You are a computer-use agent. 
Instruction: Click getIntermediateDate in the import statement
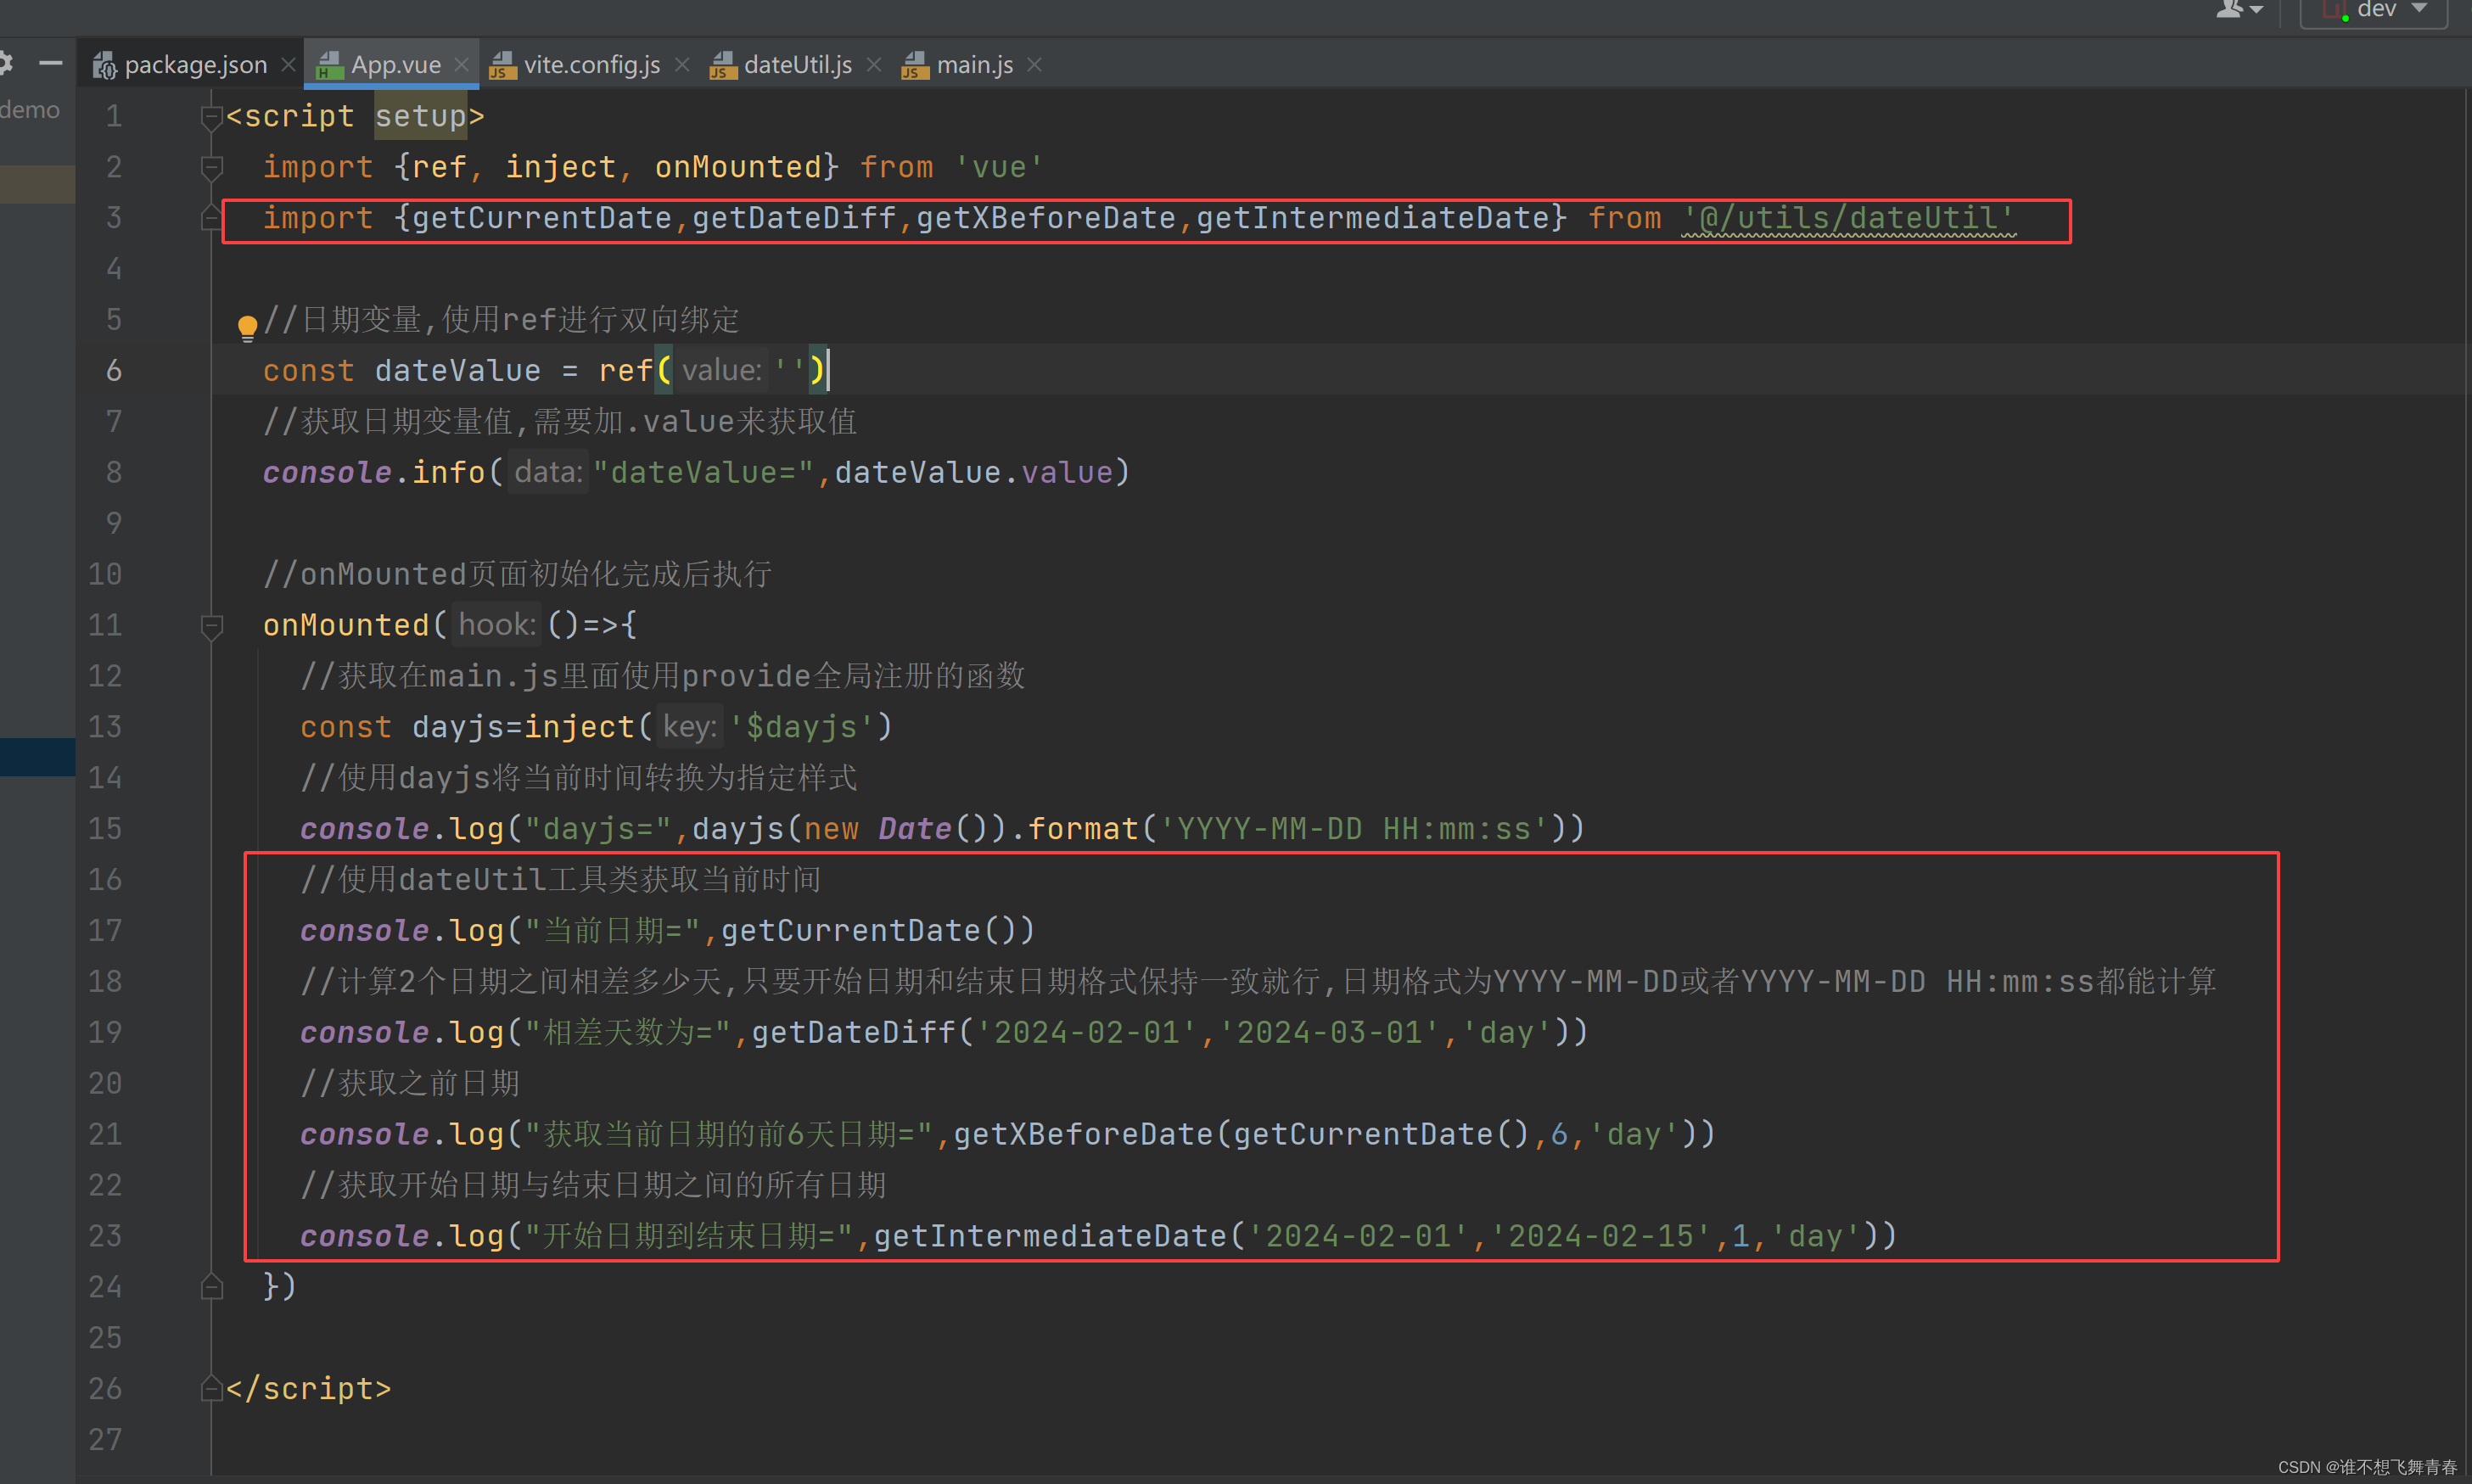tap(1373, 218)
